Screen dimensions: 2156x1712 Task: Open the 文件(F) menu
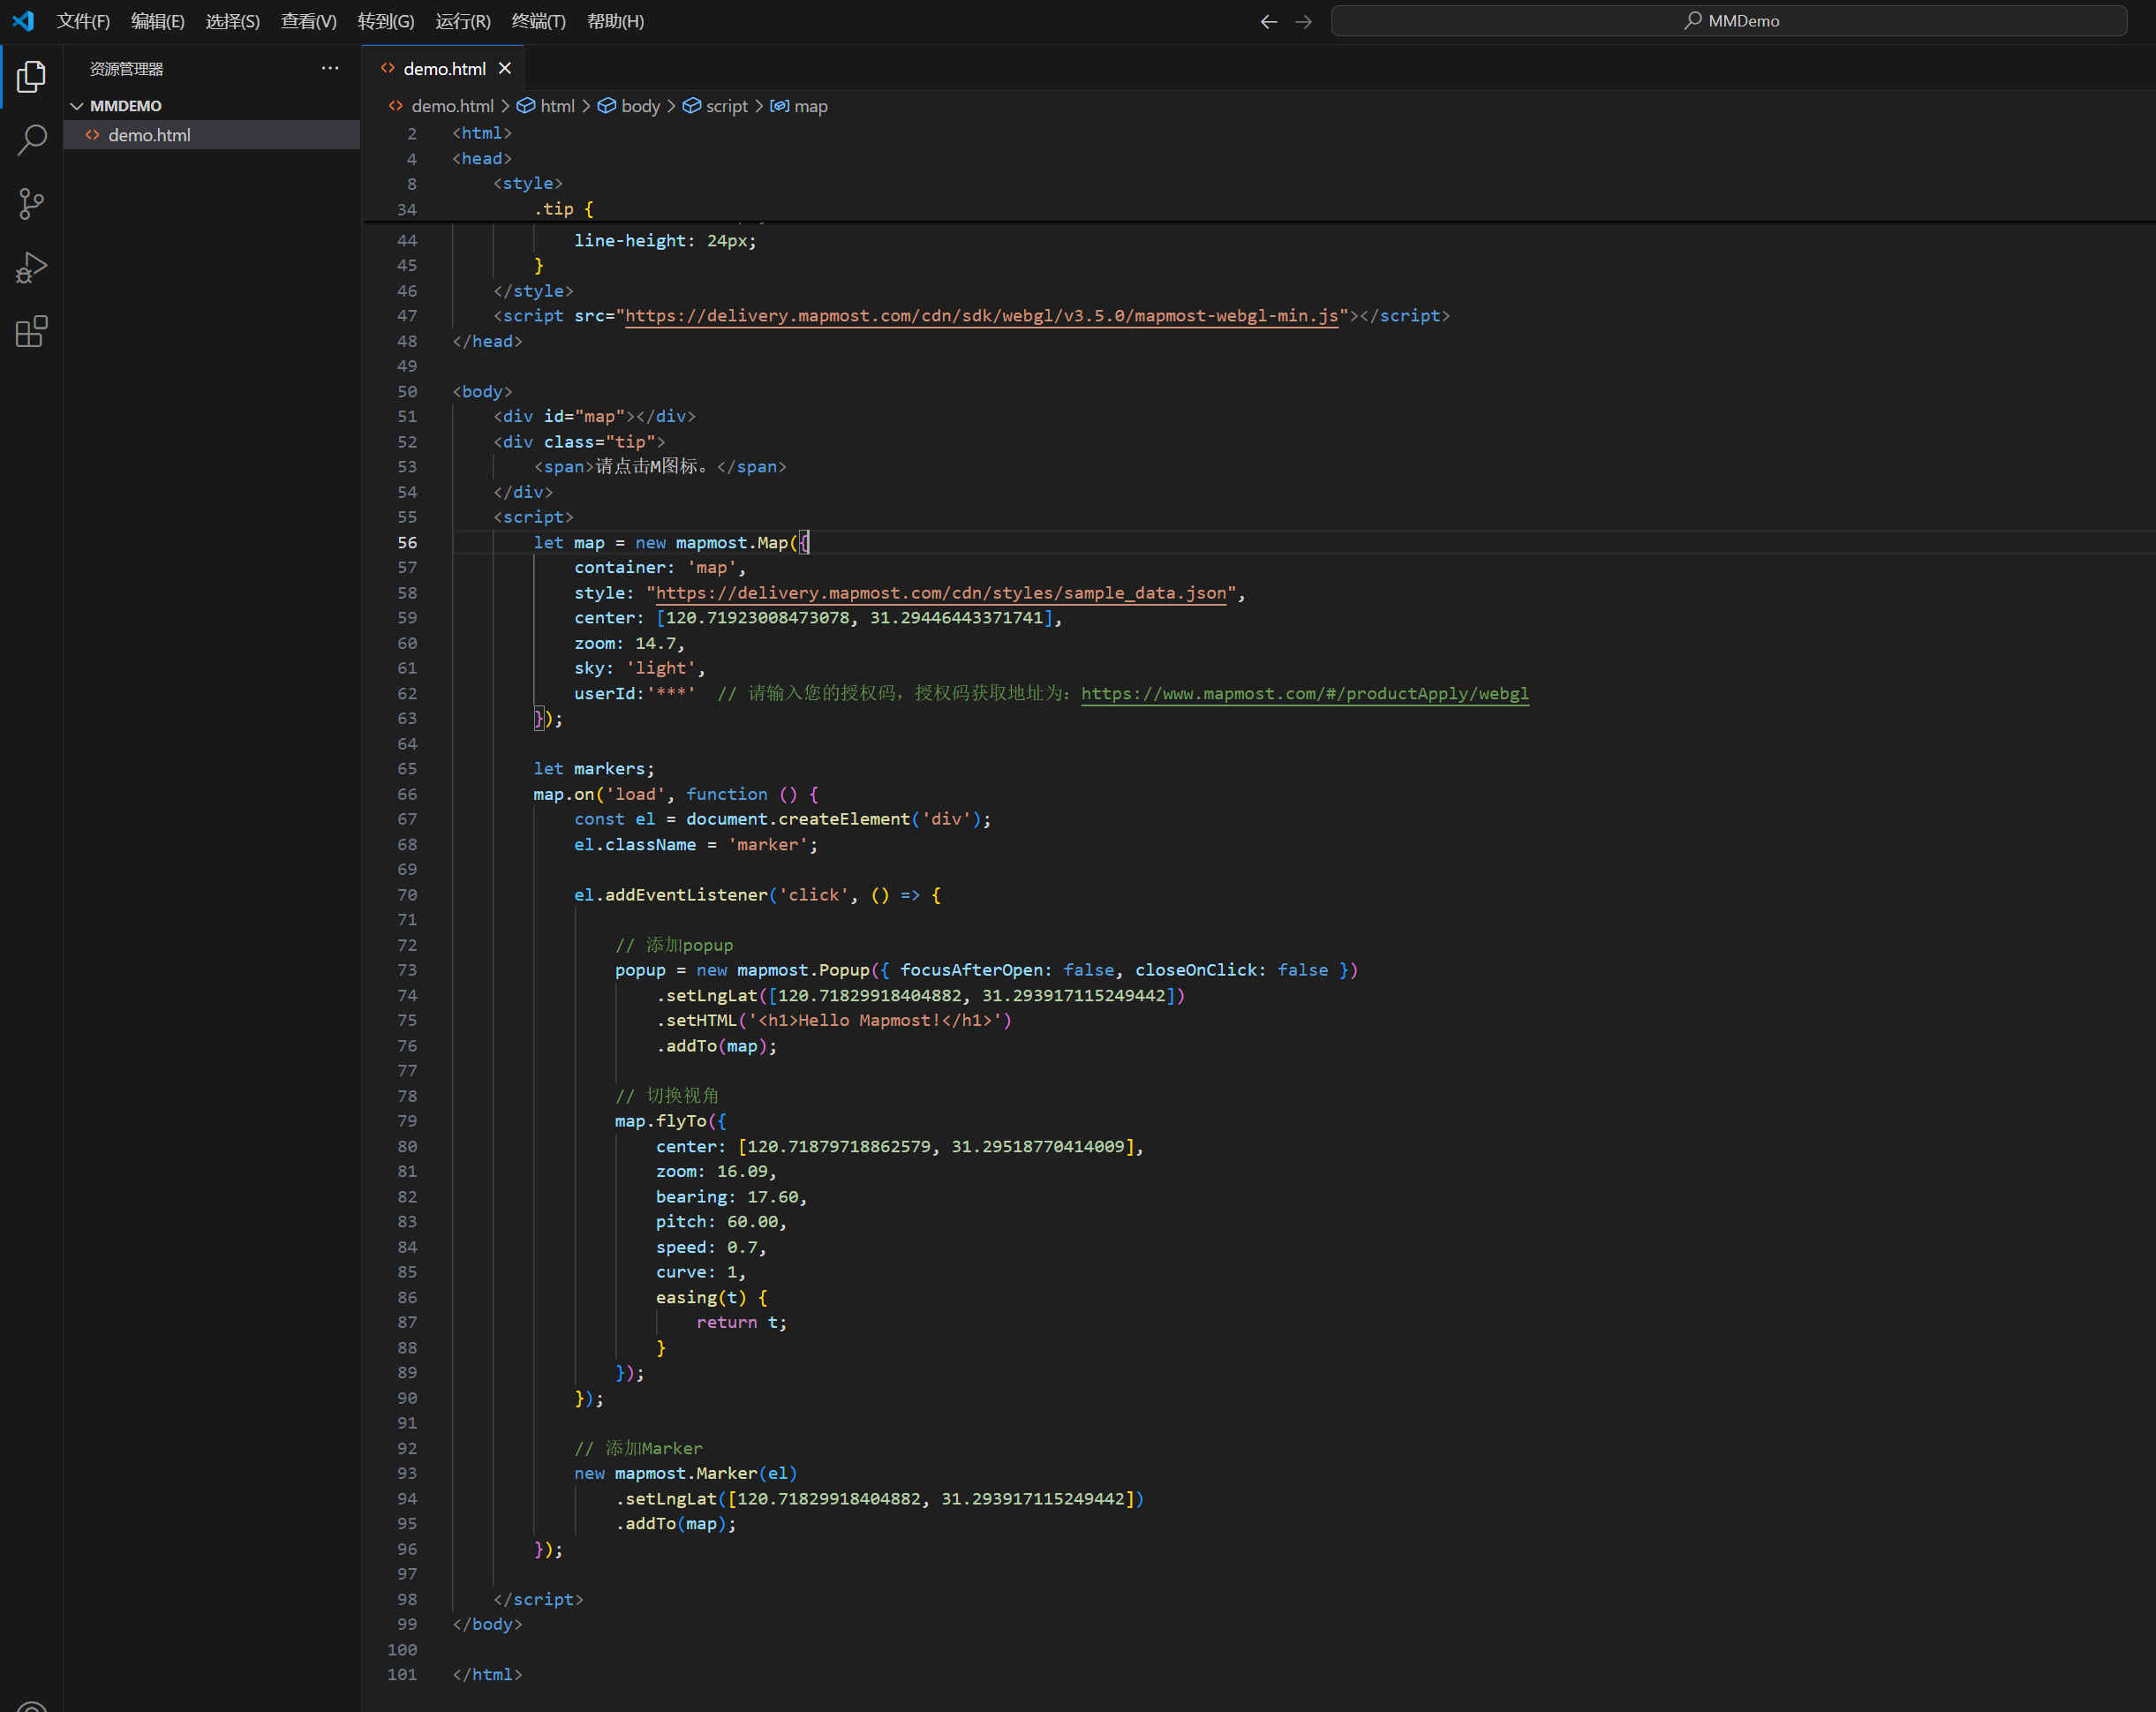83,21
